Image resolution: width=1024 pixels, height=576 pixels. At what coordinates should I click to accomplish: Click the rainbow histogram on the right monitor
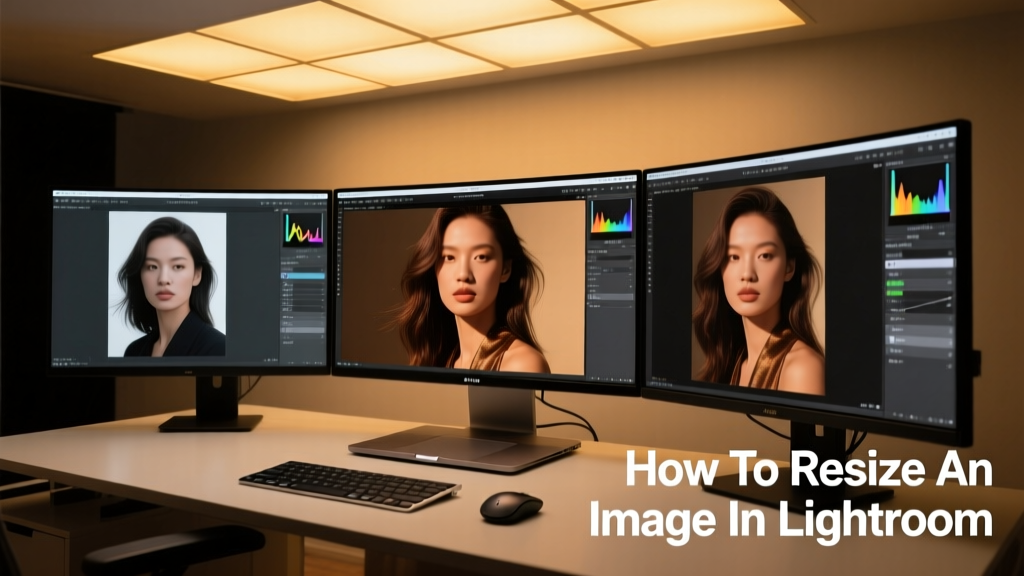click(x=920, y=191)
